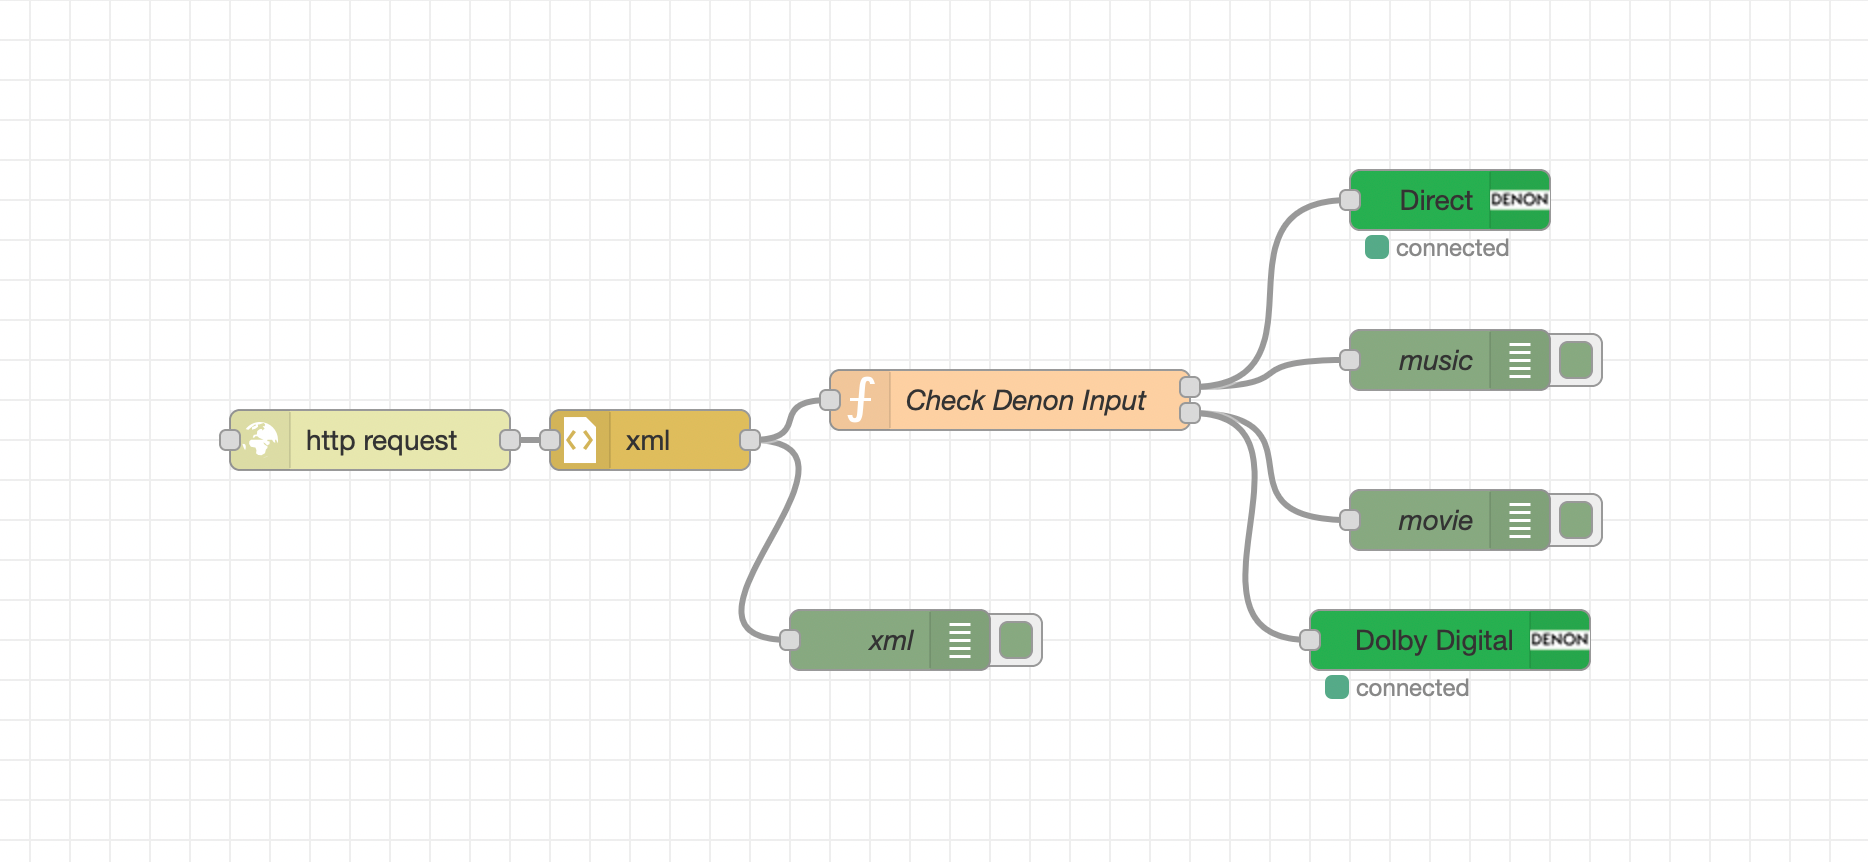Click the input port of the xml parser node
1868x862 pixels.
coord(550,440)
